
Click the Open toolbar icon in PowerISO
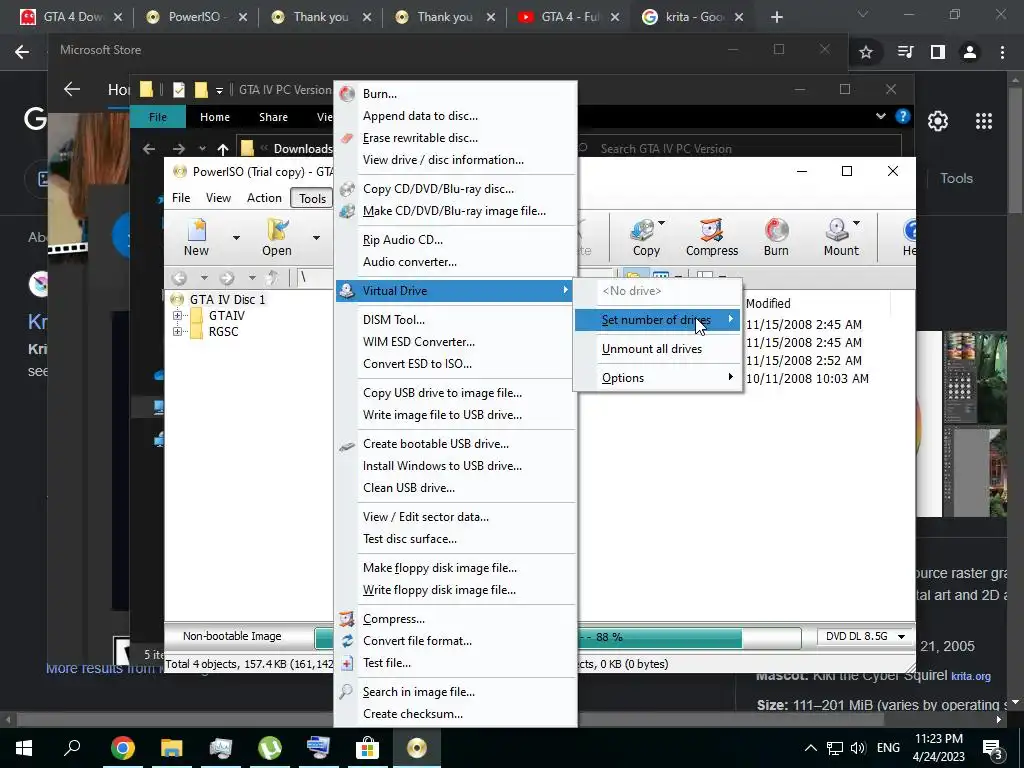click(277, 238)
